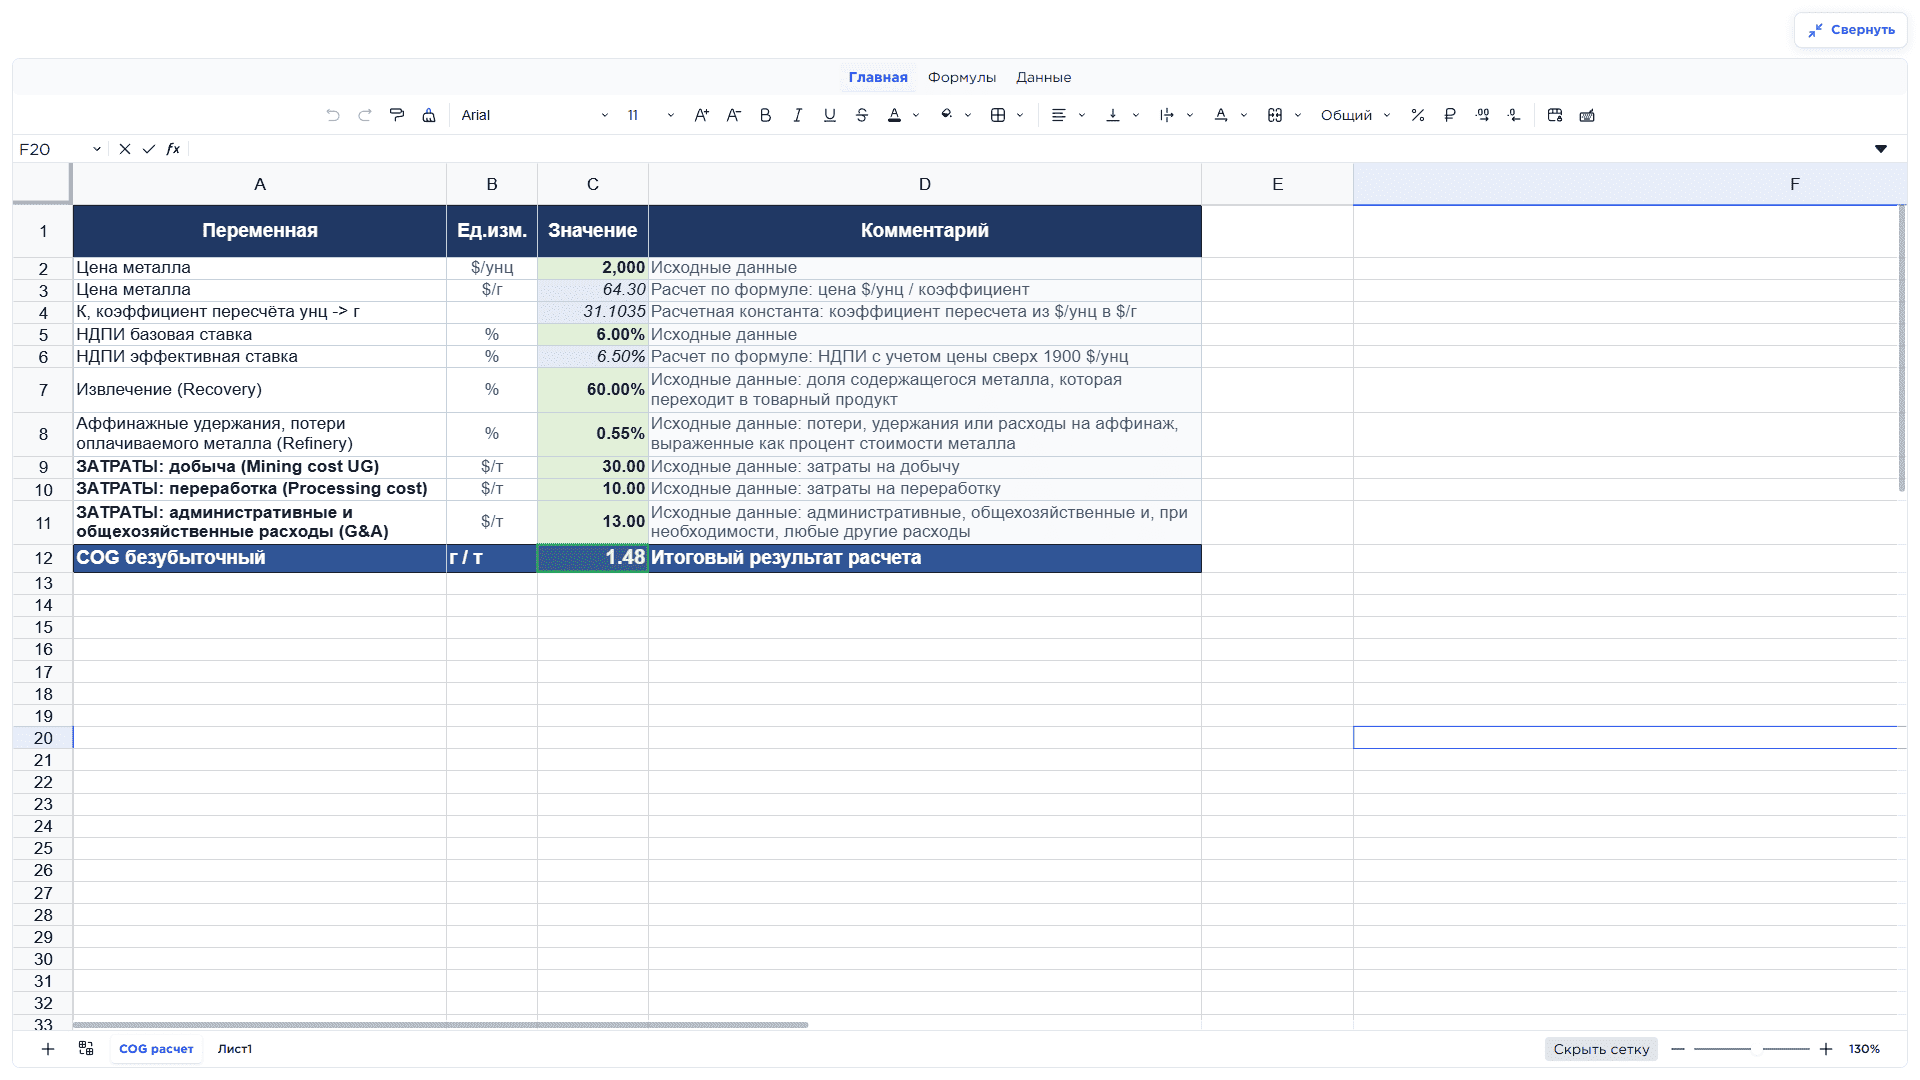Click the Свернуть button
This screenshot has width=1920, height=1080.
(x=1851, y=30)
